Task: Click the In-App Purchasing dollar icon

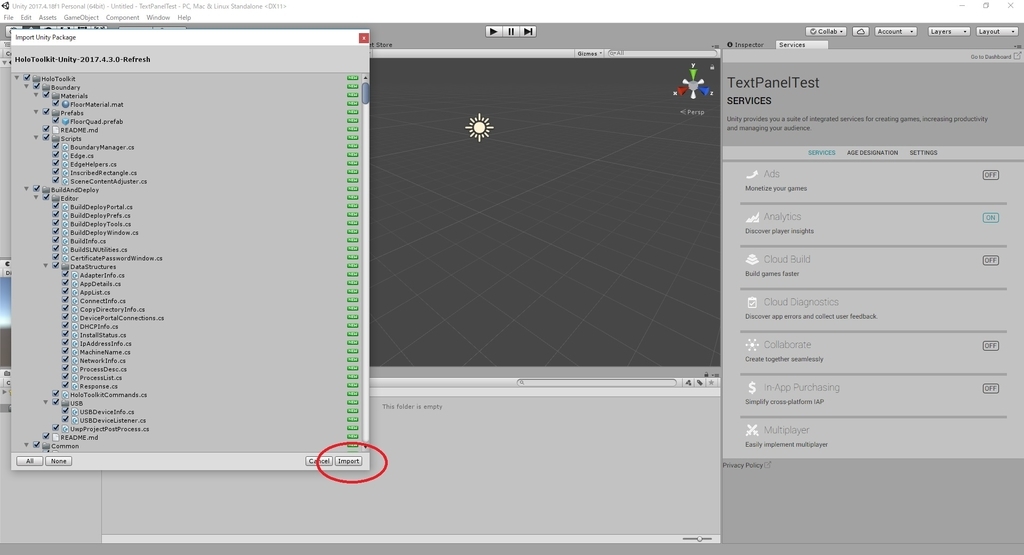Action: point(752,387)
